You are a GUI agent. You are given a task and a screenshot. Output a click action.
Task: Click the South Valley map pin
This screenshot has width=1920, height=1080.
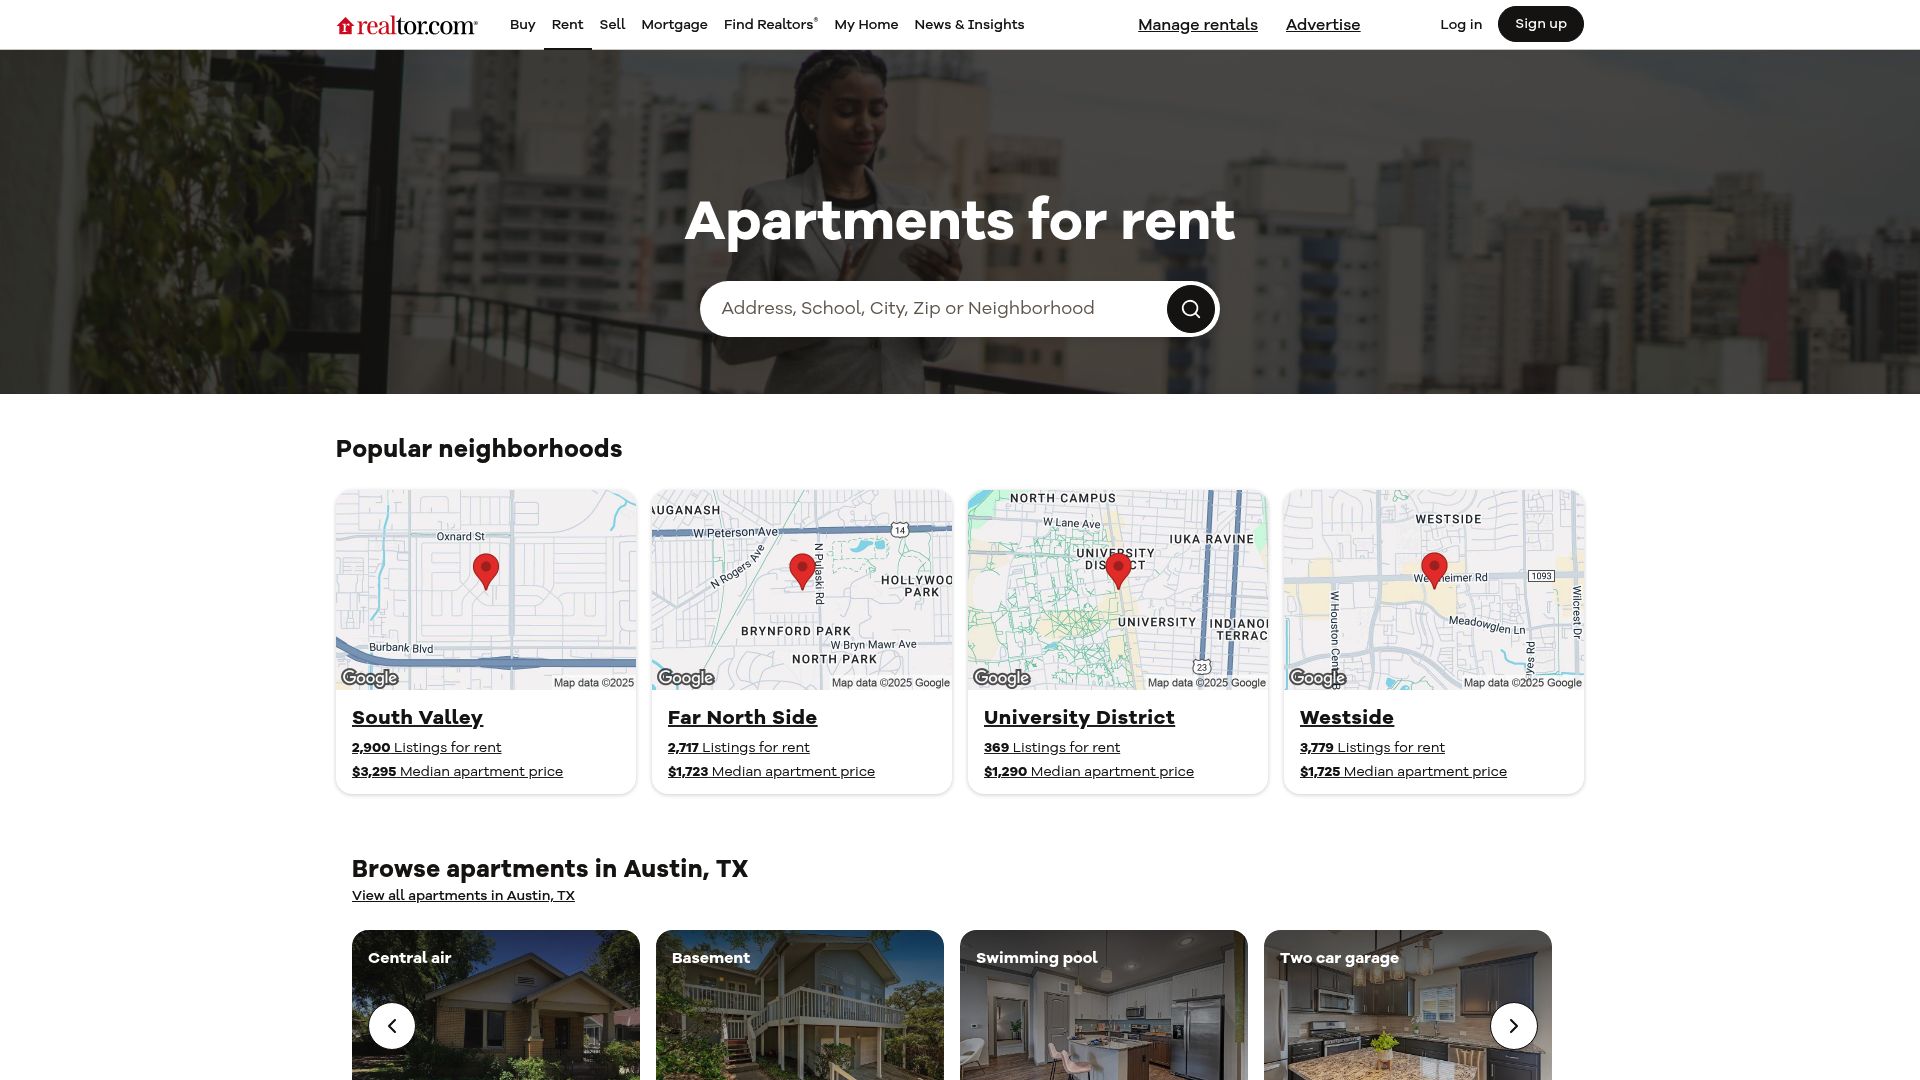486,572
